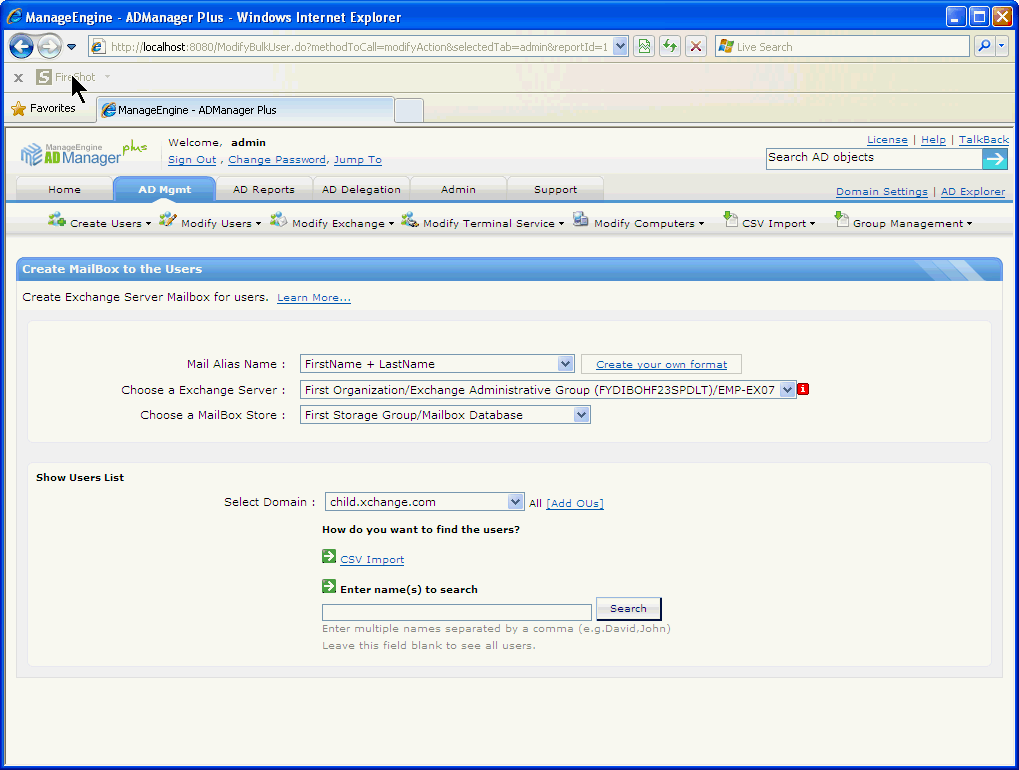Close the FireShot toolbar with the X
The width and height of the screenshot is (1019, 770).
[18, 78]
